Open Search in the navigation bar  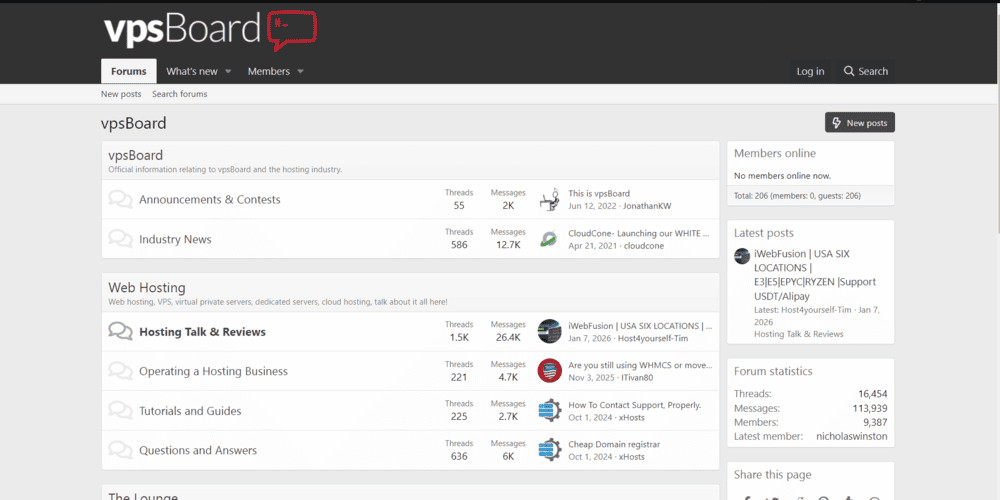tap(865, 71)
